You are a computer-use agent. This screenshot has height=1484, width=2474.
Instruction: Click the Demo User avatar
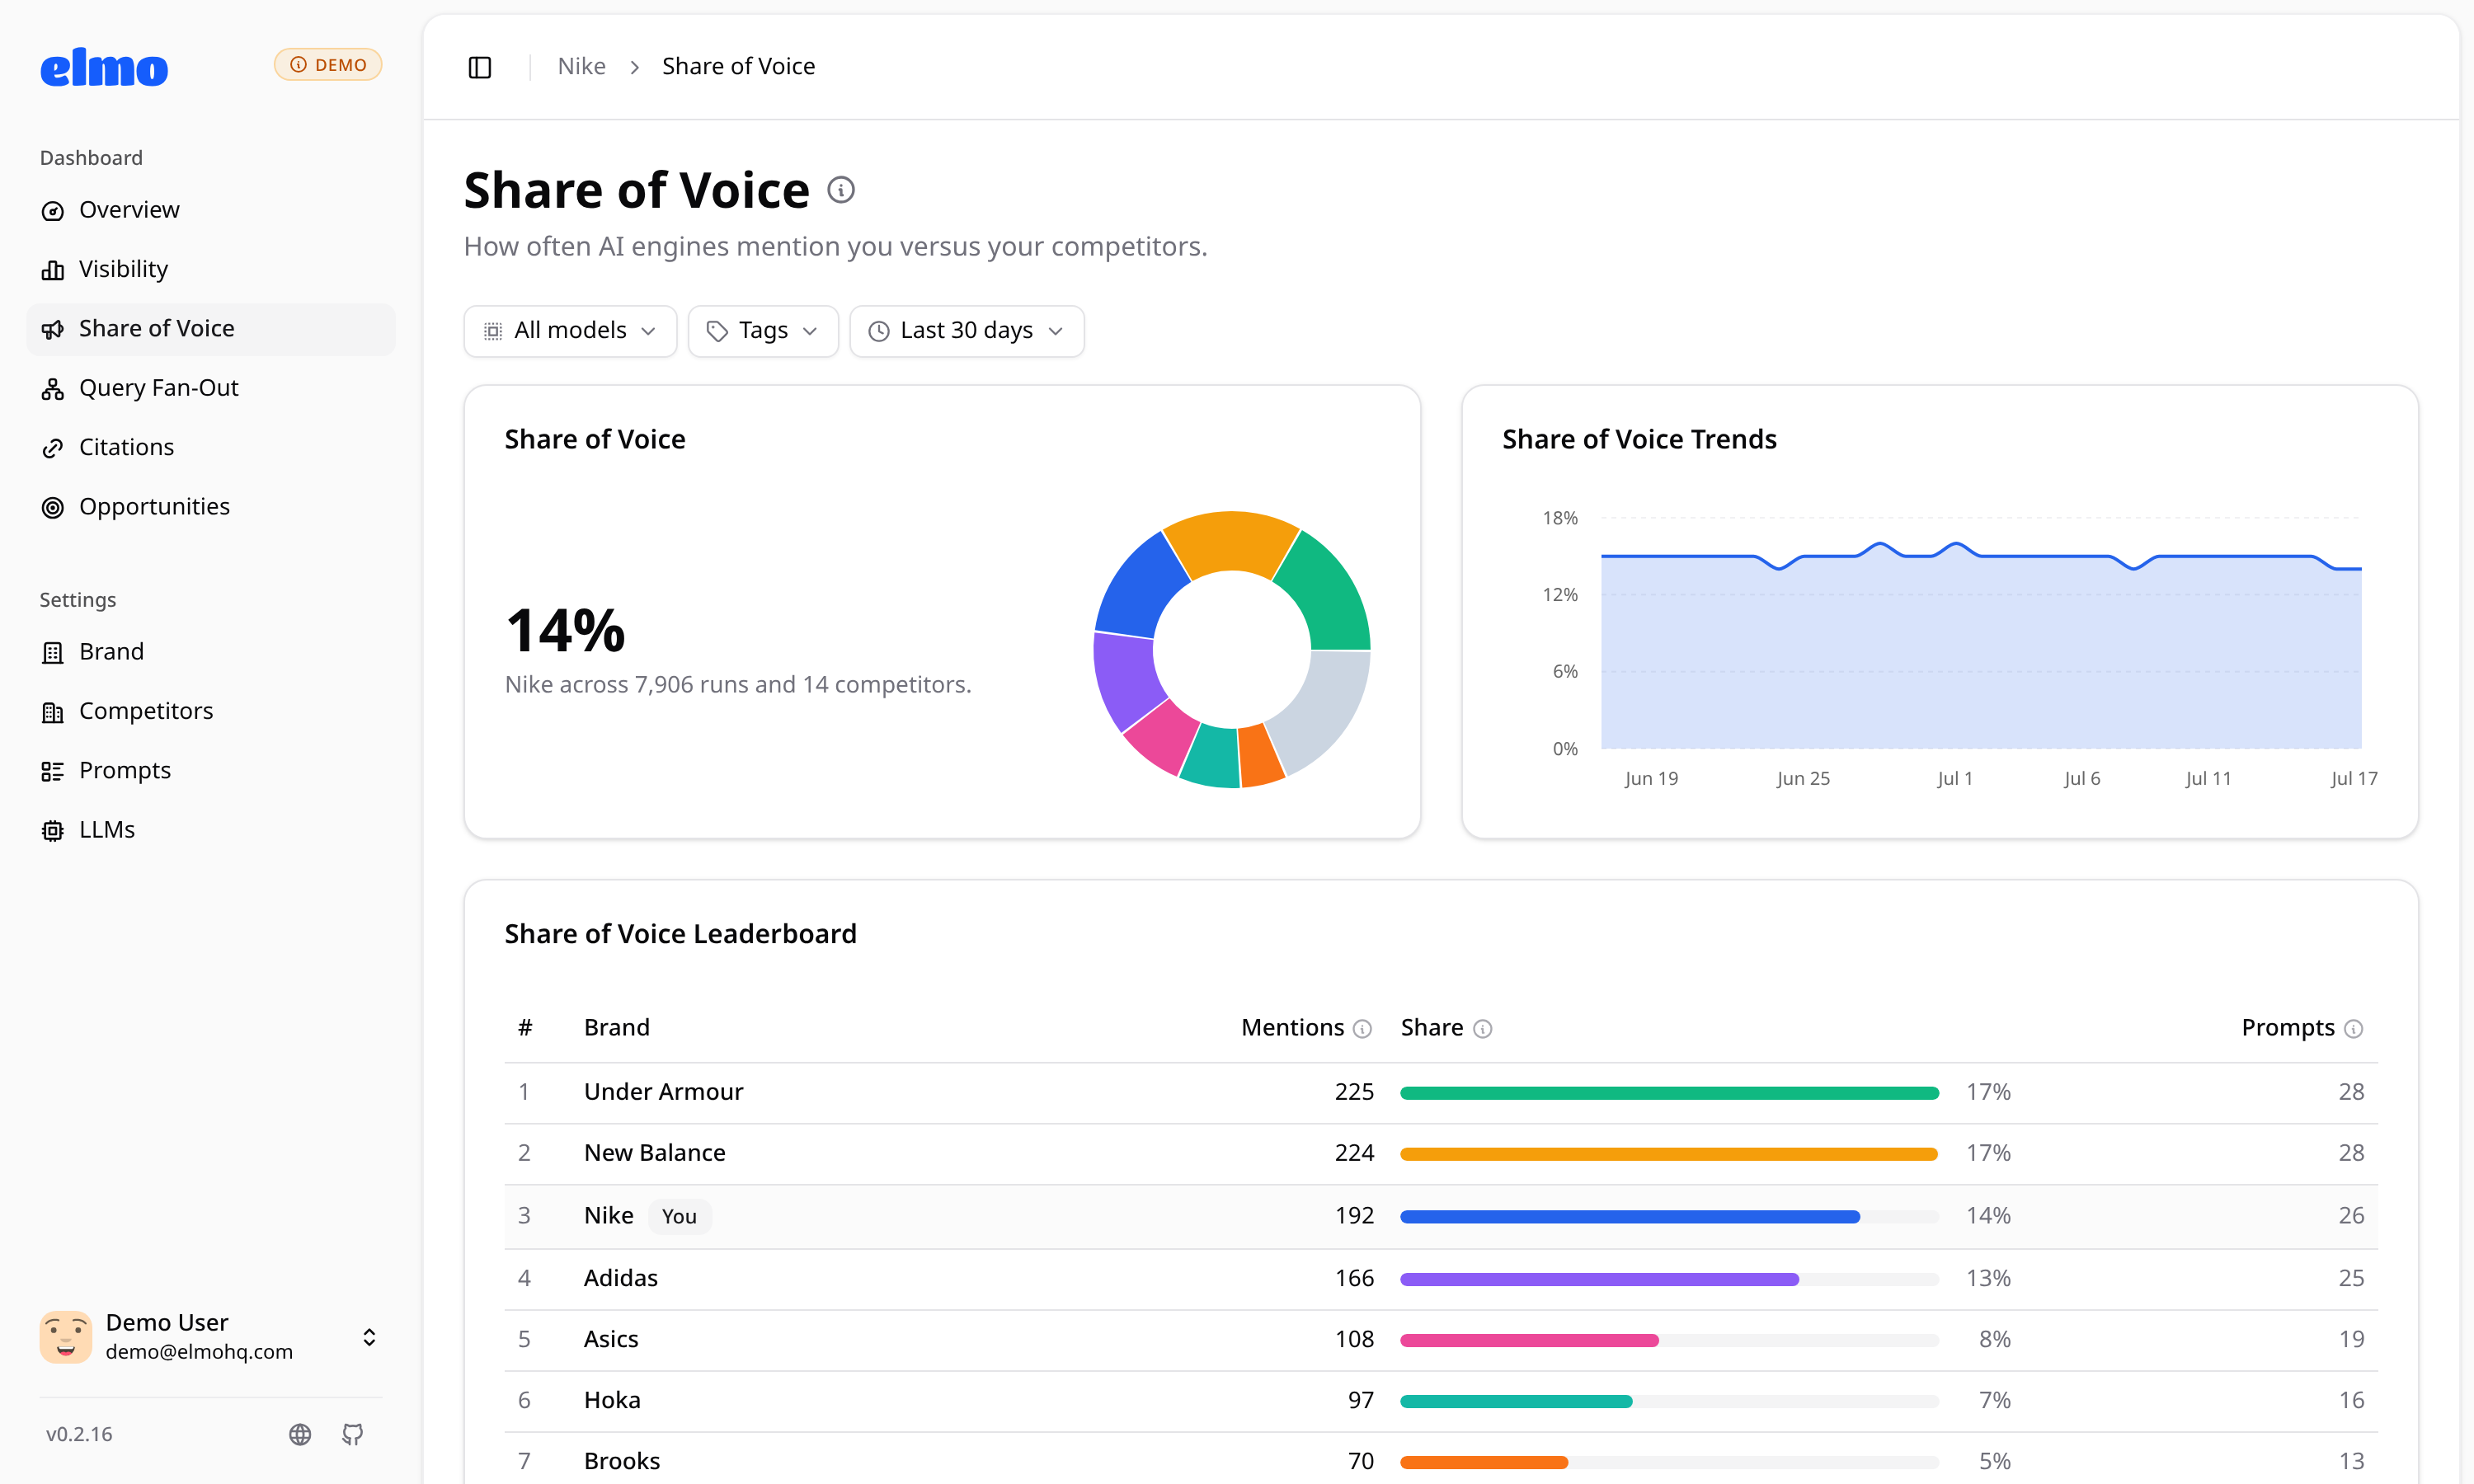(66, 1337)
